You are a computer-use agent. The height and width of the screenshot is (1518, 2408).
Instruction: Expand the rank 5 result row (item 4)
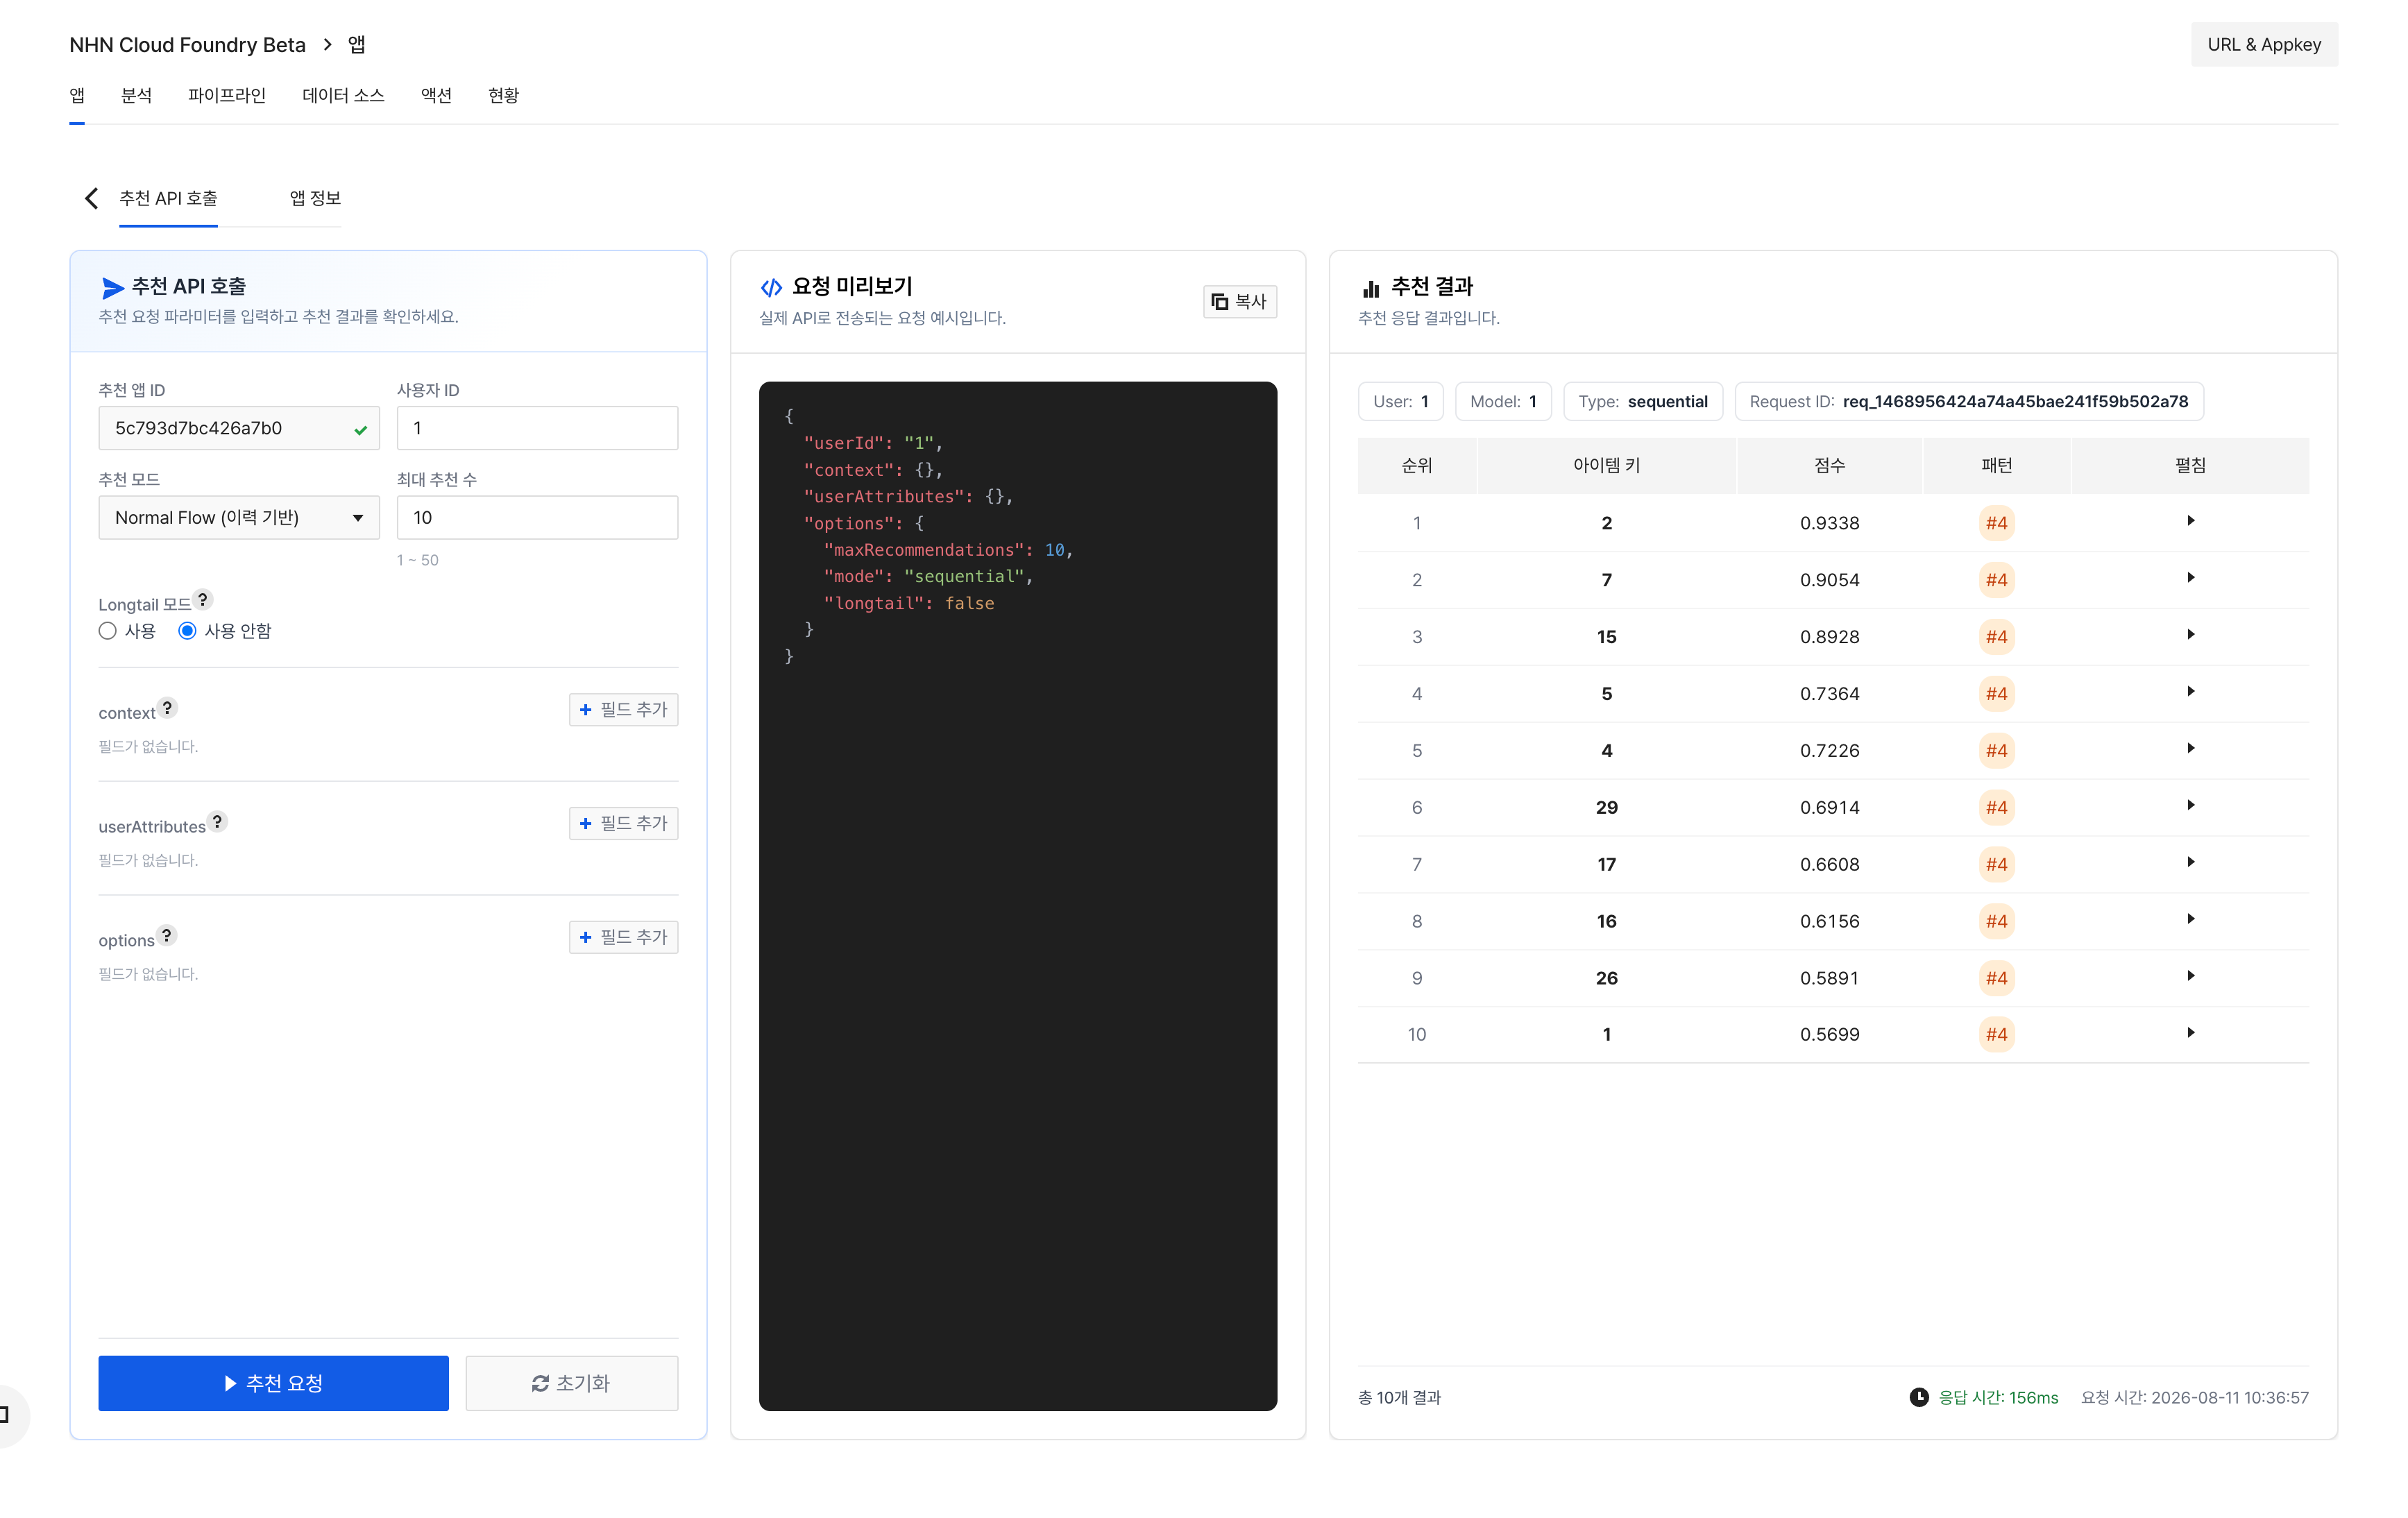(x=2190, y=749)
